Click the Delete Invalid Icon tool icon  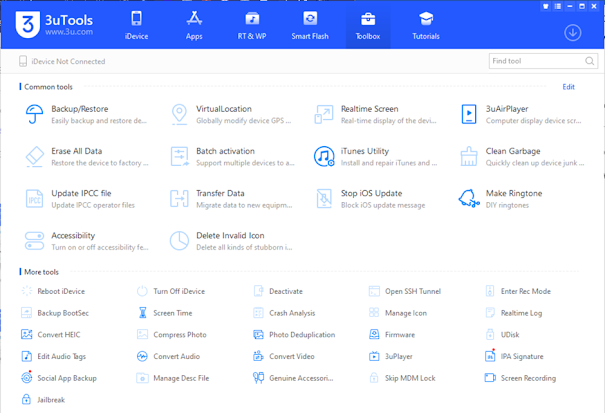coord(179,241)
